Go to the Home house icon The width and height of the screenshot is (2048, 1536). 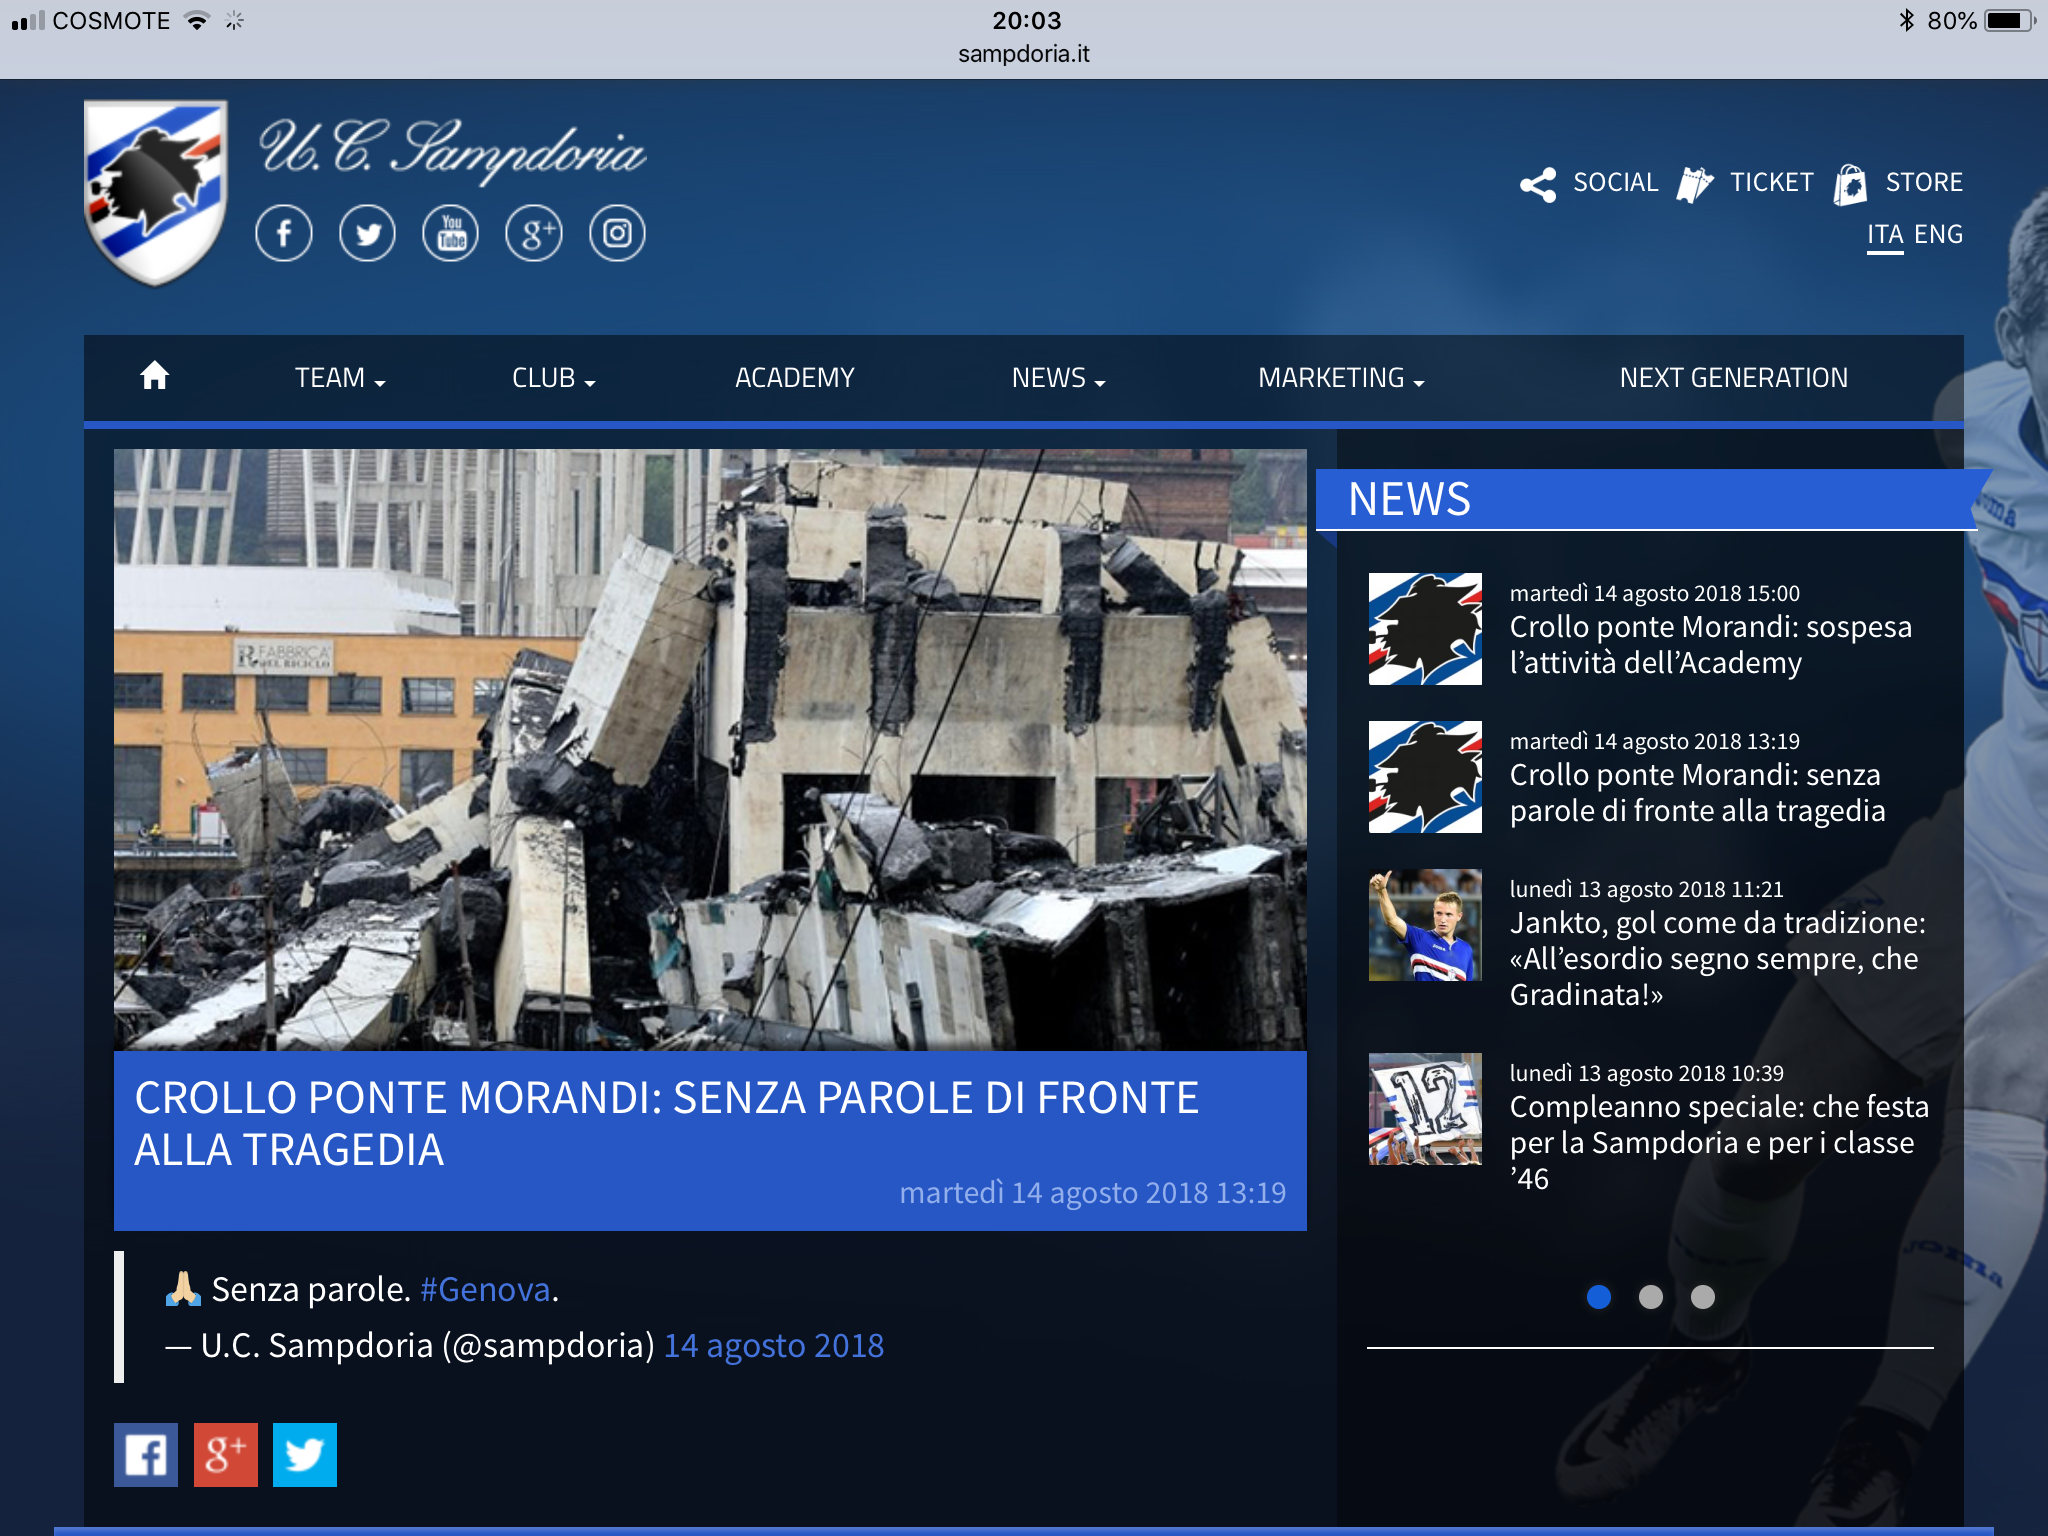pyautogui.click(x=154, y=377)
